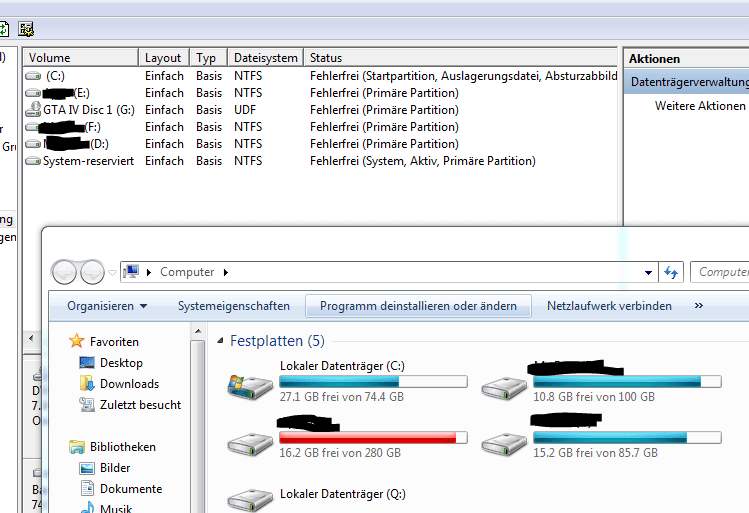This screenshot has height=513, width=749.
Task: Click the refresh arrows icon beside address bar
Action: (x=671, y=272)
